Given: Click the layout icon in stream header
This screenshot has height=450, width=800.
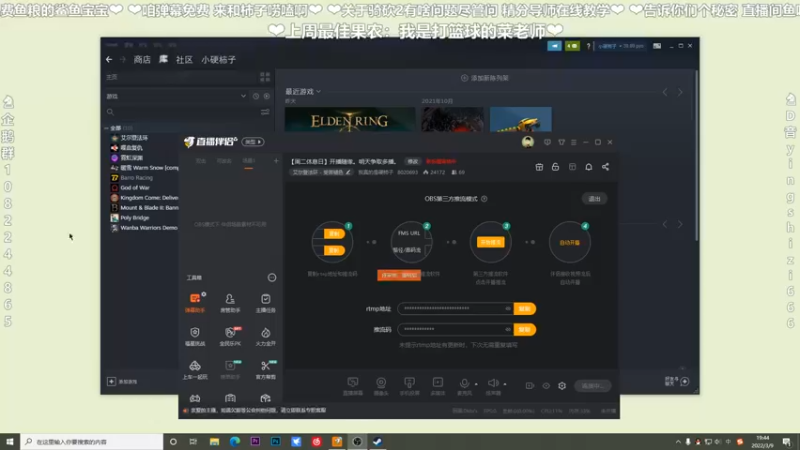Looking at the screenshot, I should click(x=572, y=167).
